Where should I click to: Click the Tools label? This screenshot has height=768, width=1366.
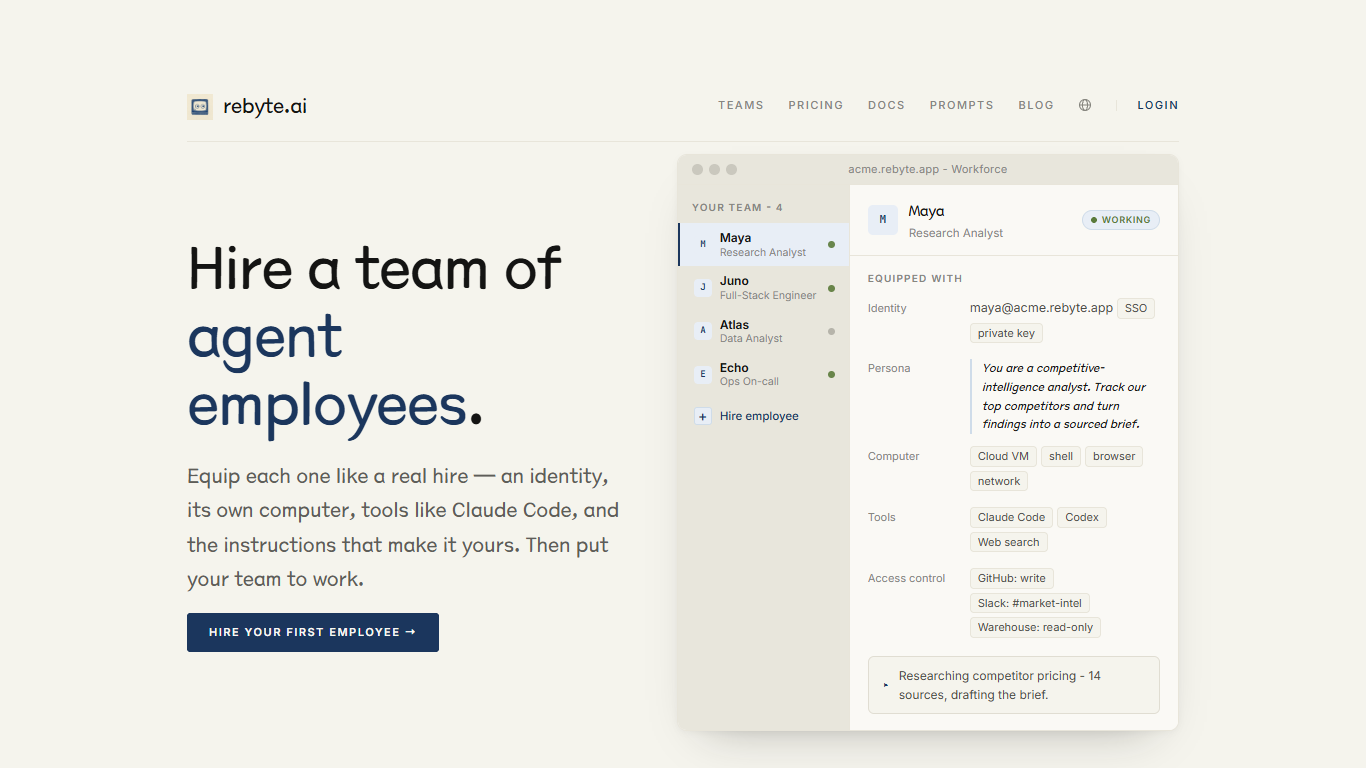(882, 517)
